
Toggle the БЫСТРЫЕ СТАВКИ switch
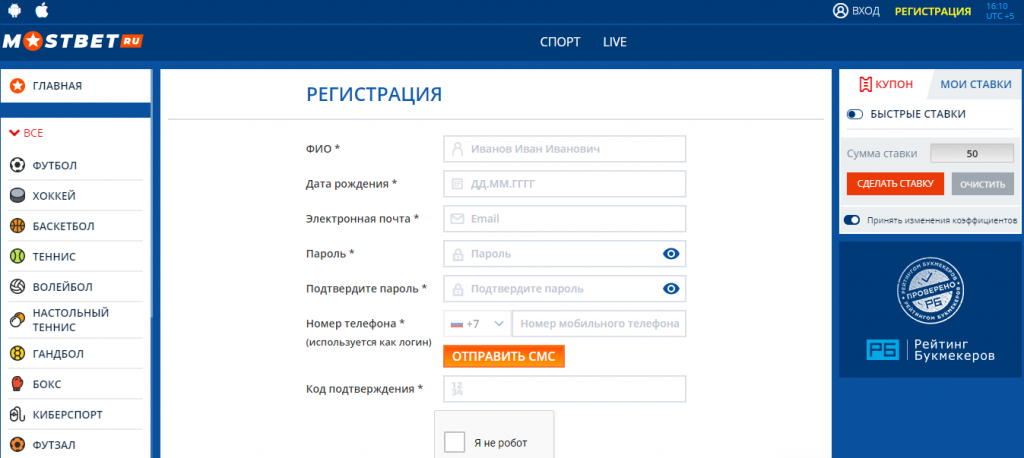[x=855, y=114]
